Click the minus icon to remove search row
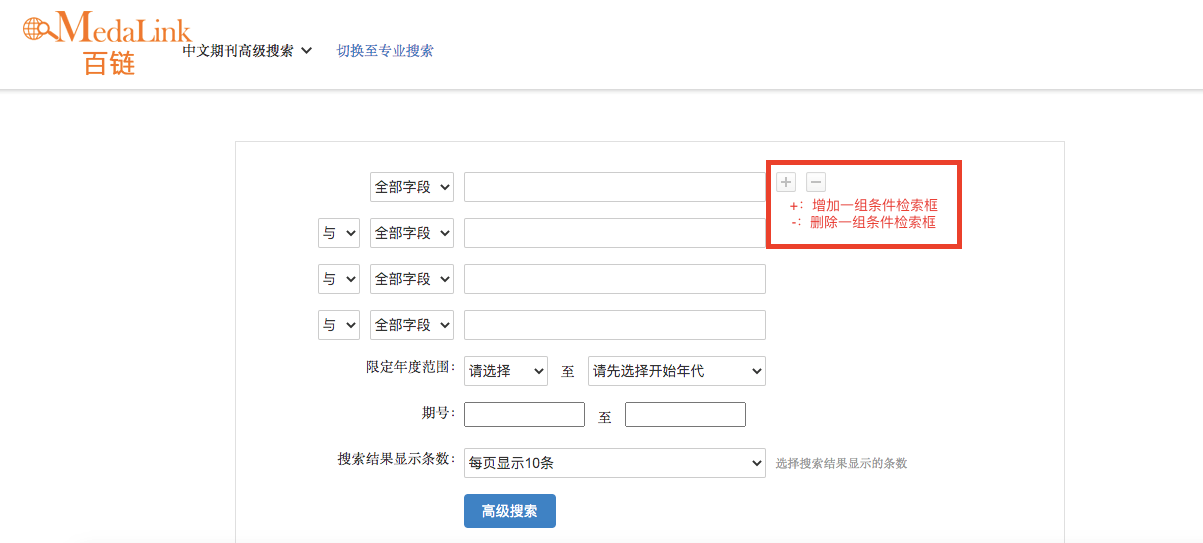Viewport: 1203px width, 543px height. pos(816,182)
